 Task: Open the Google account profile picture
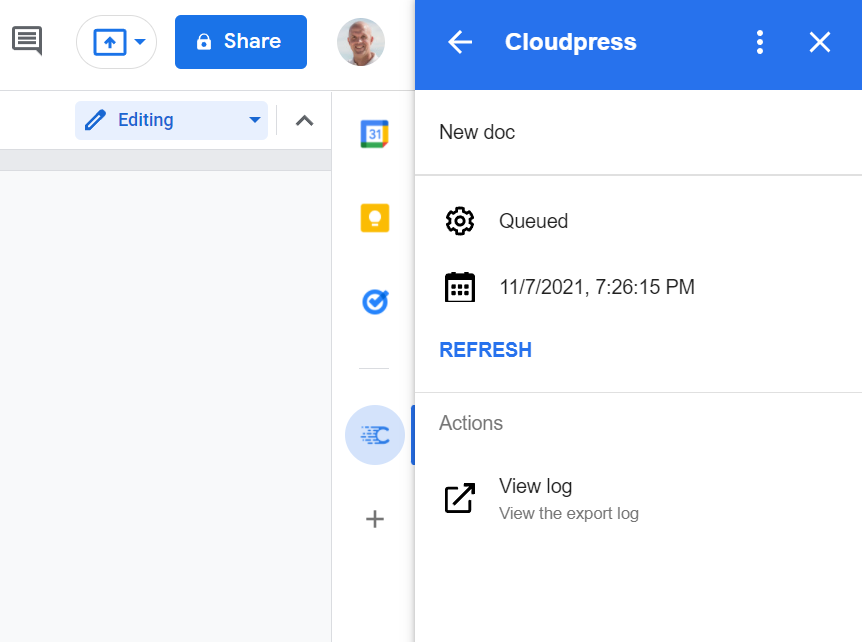tap(361, 42)
